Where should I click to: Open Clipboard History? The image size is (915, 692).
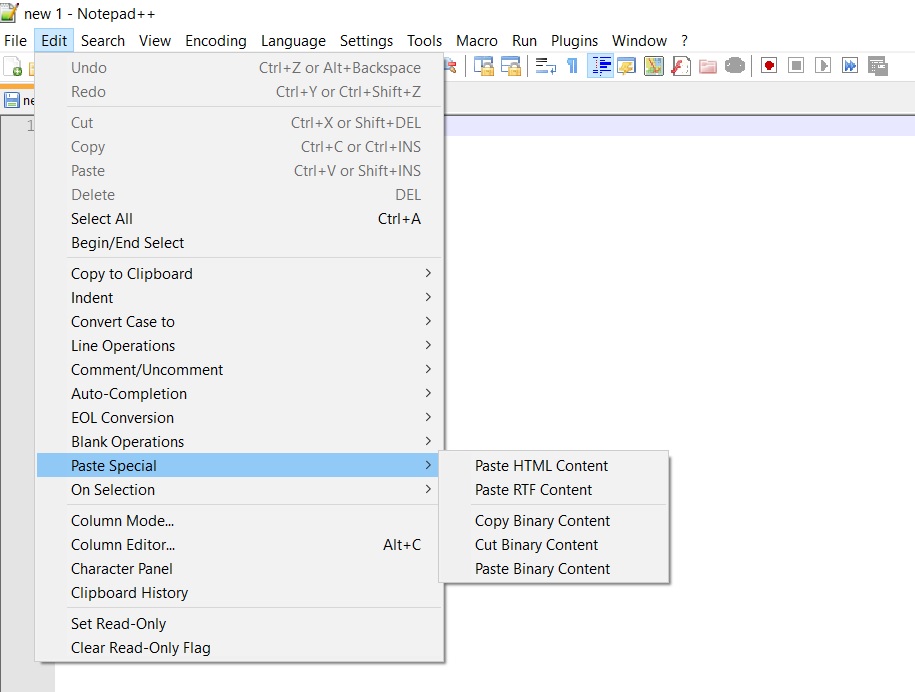239,592
